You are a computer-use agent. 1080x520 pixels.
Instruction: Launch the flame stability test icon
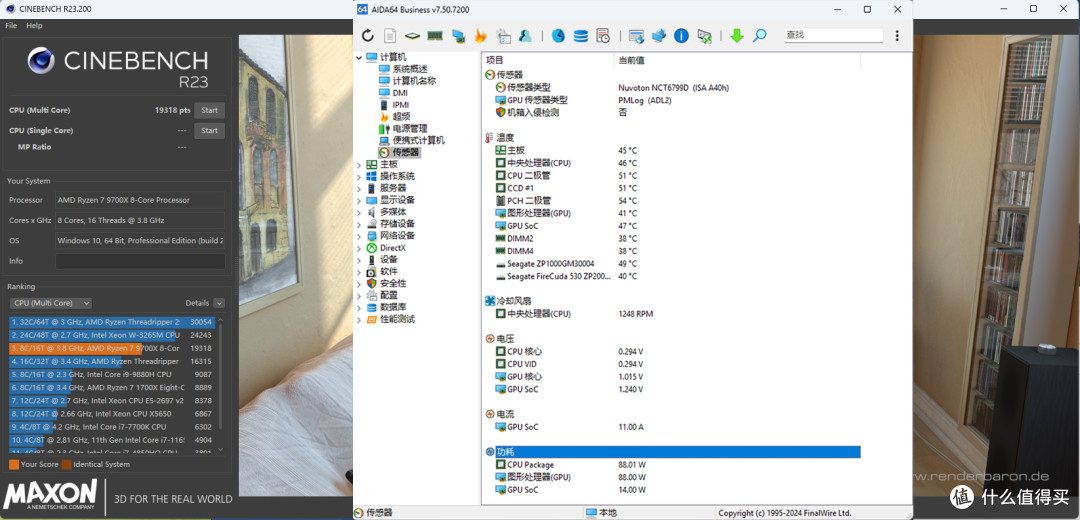coord(481,36)
